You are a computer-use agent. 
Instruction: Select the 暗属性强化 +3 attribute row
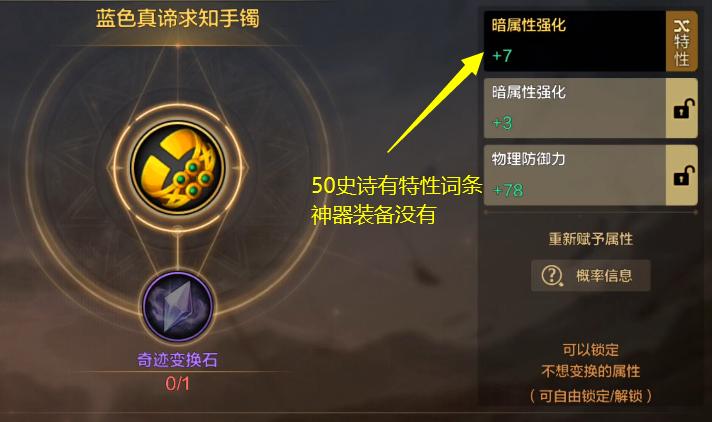575,108
